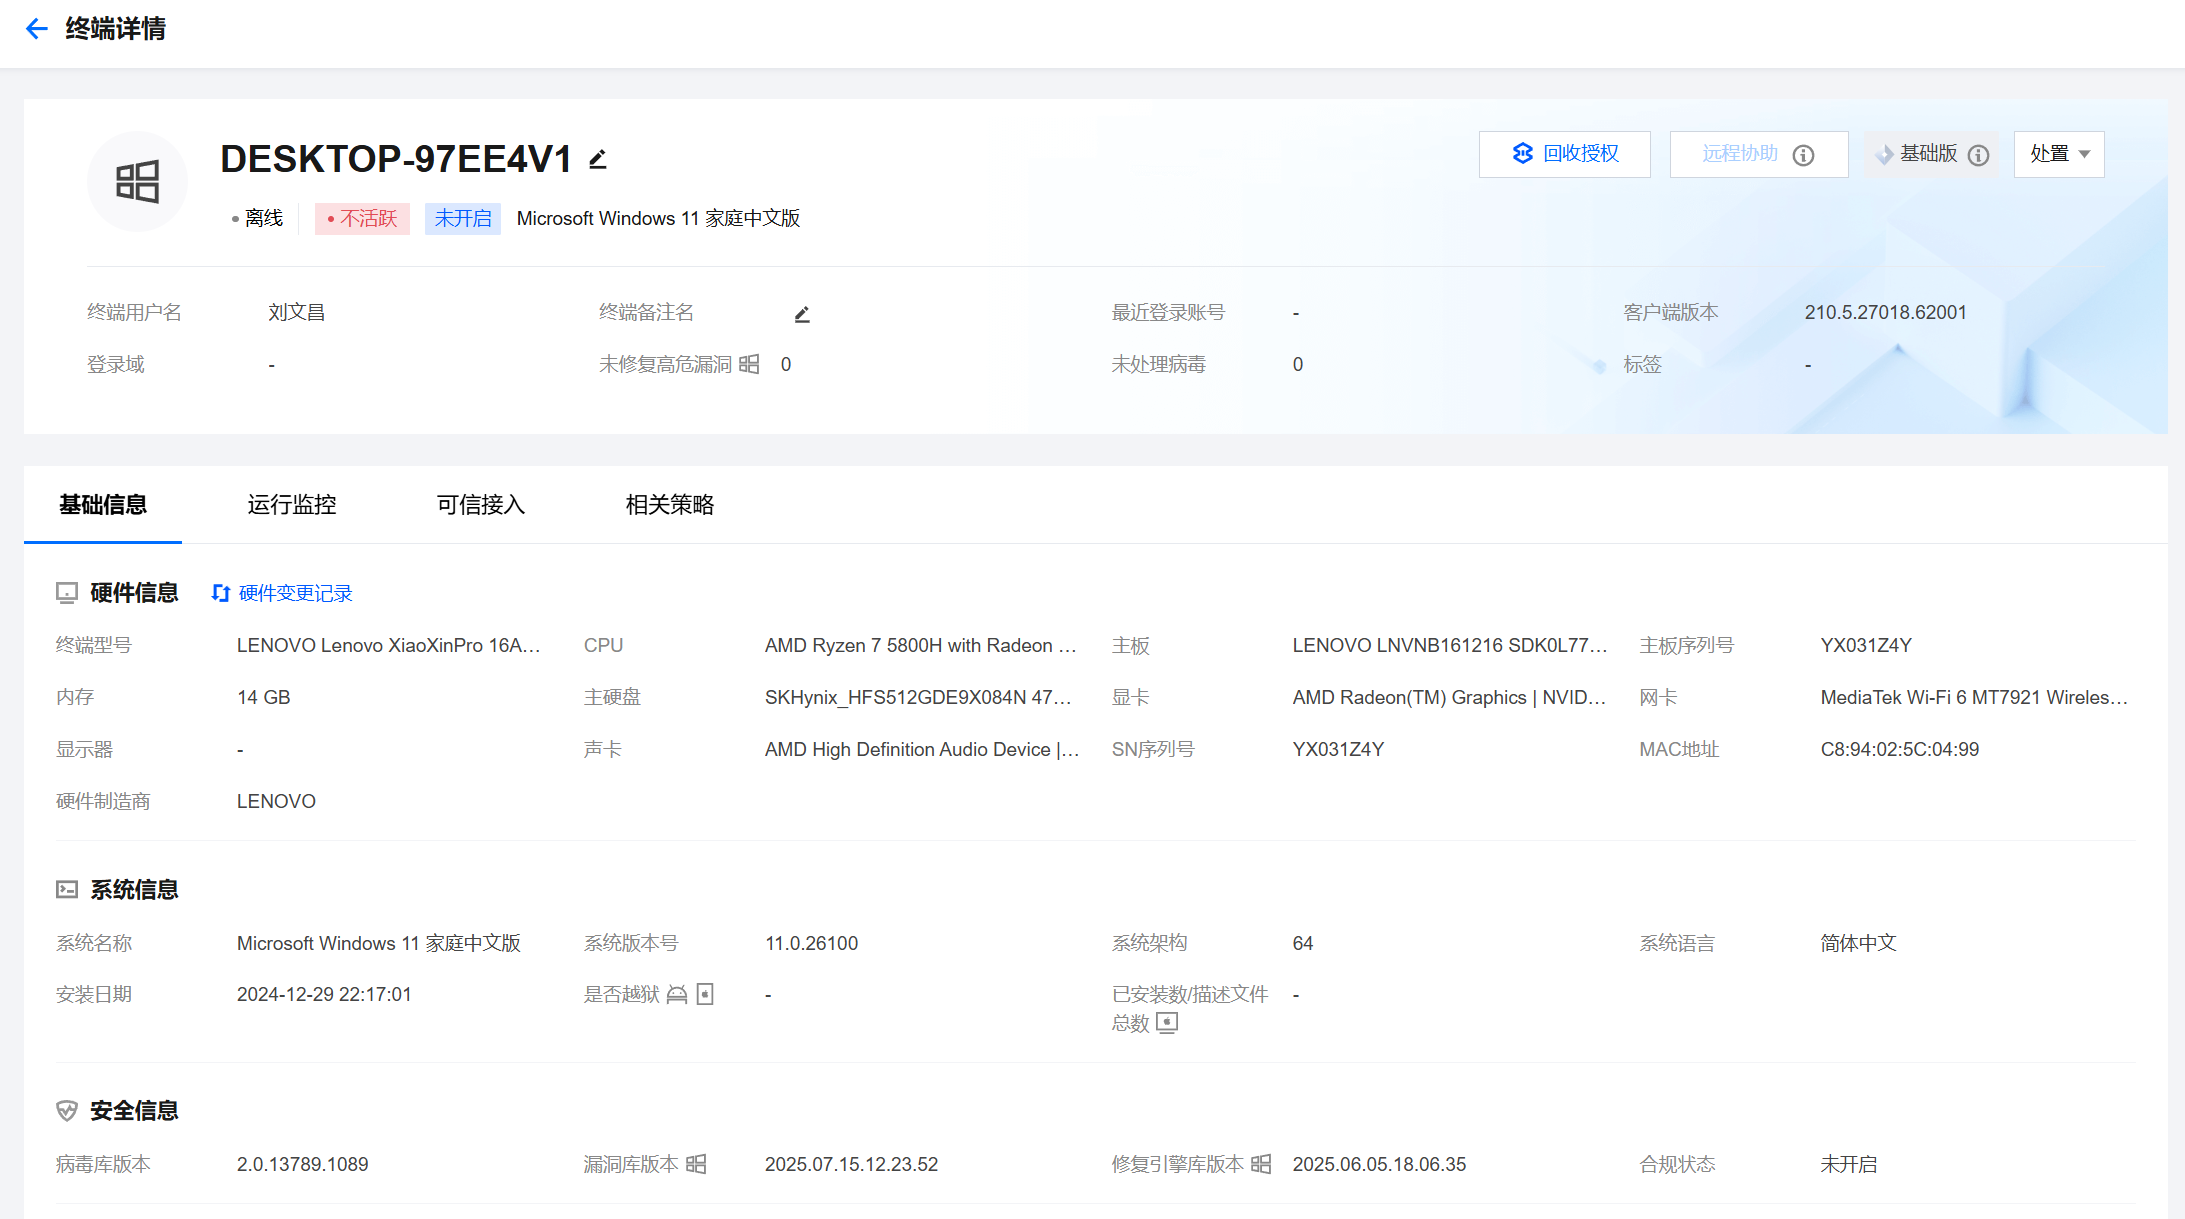
Task: Click the Windows icon next to 漏洞库版本
Action: [696, 1164]
